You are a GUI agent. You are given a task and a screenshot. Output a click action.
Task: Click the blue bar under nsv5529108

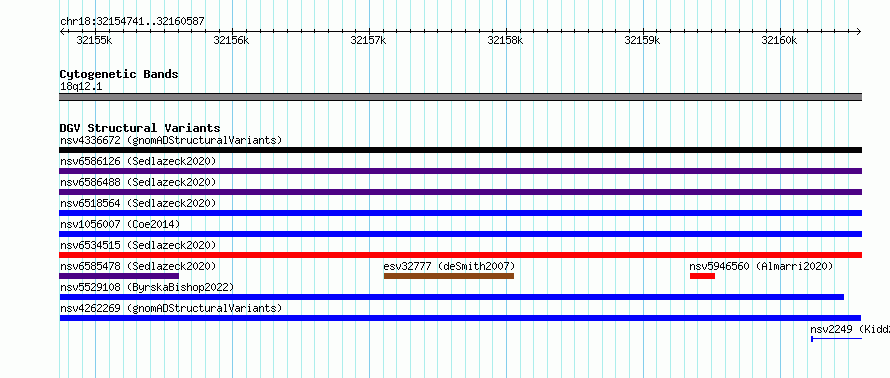click(452, 297)
